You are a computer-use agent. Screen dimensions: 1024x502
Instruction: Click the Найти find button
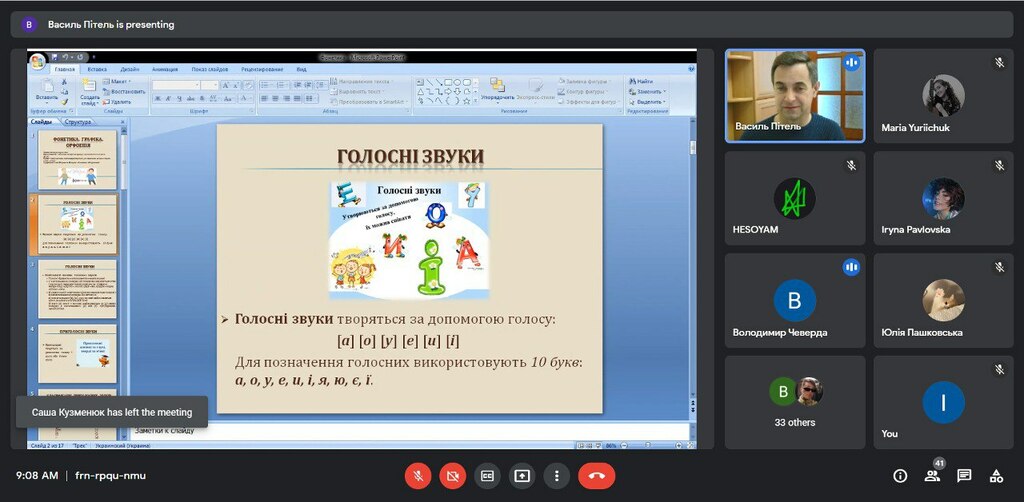[x=641, y=82]
